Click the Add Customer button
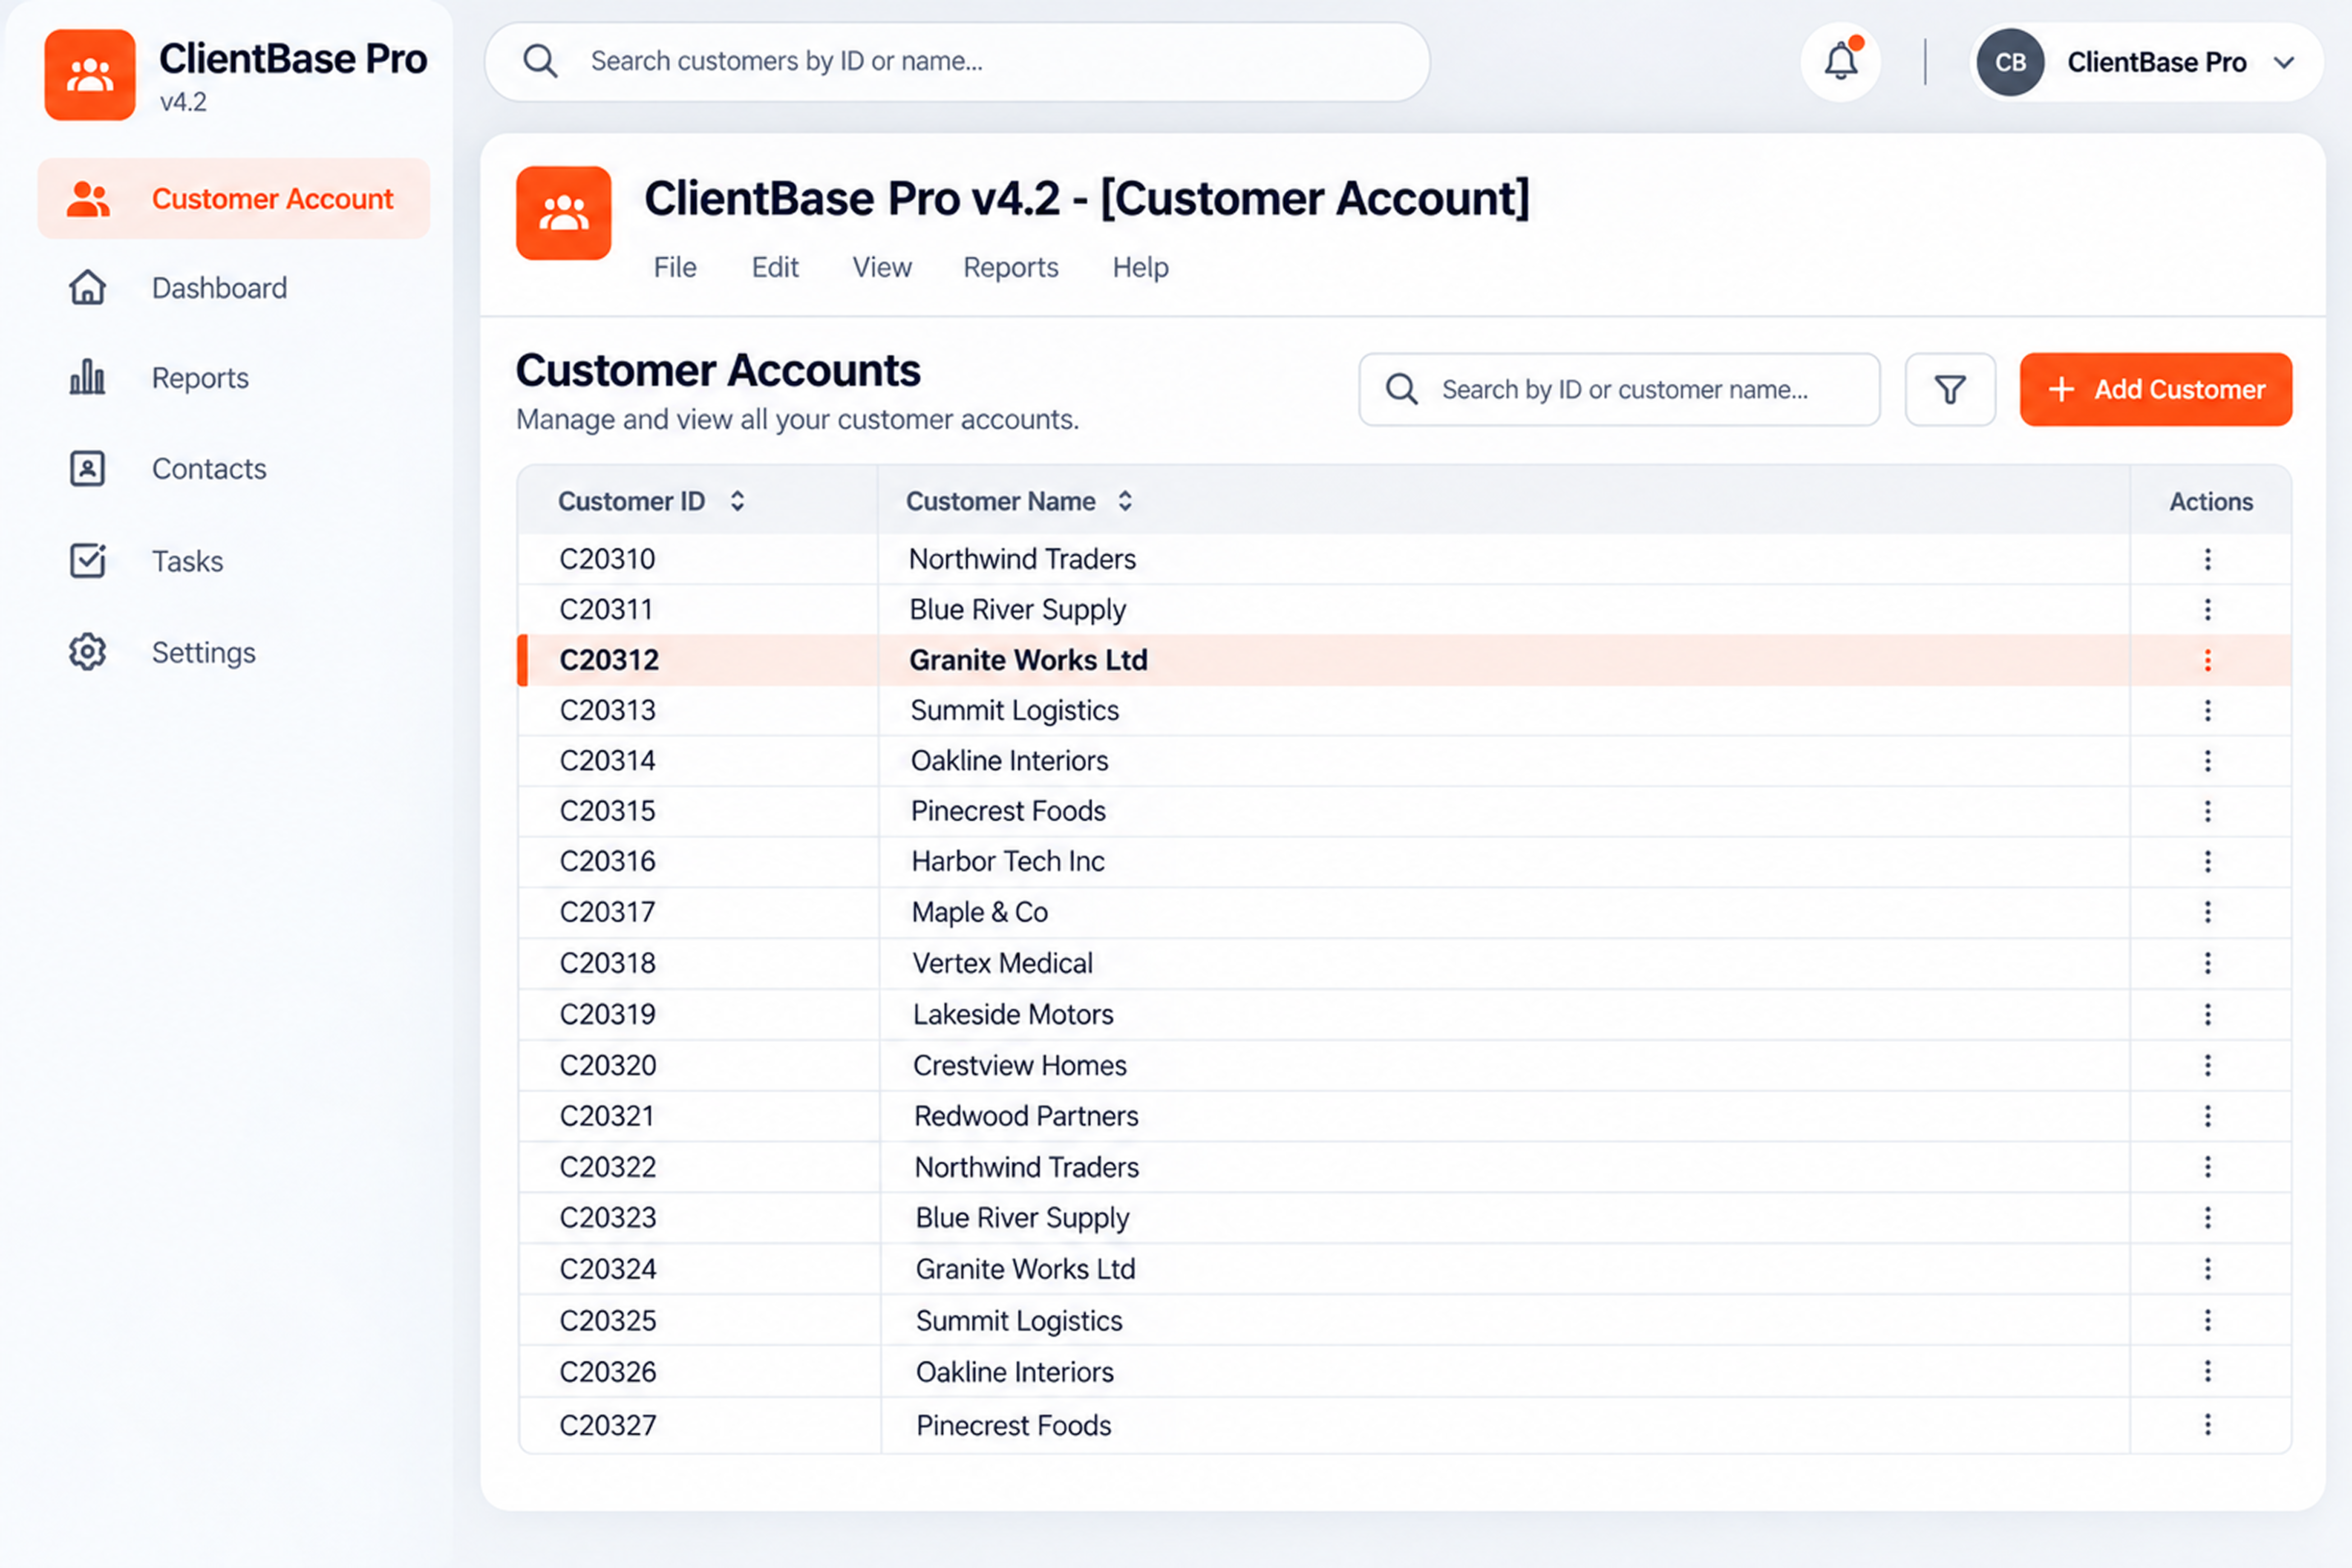2352x1568 pixels. click(2155, 389)
